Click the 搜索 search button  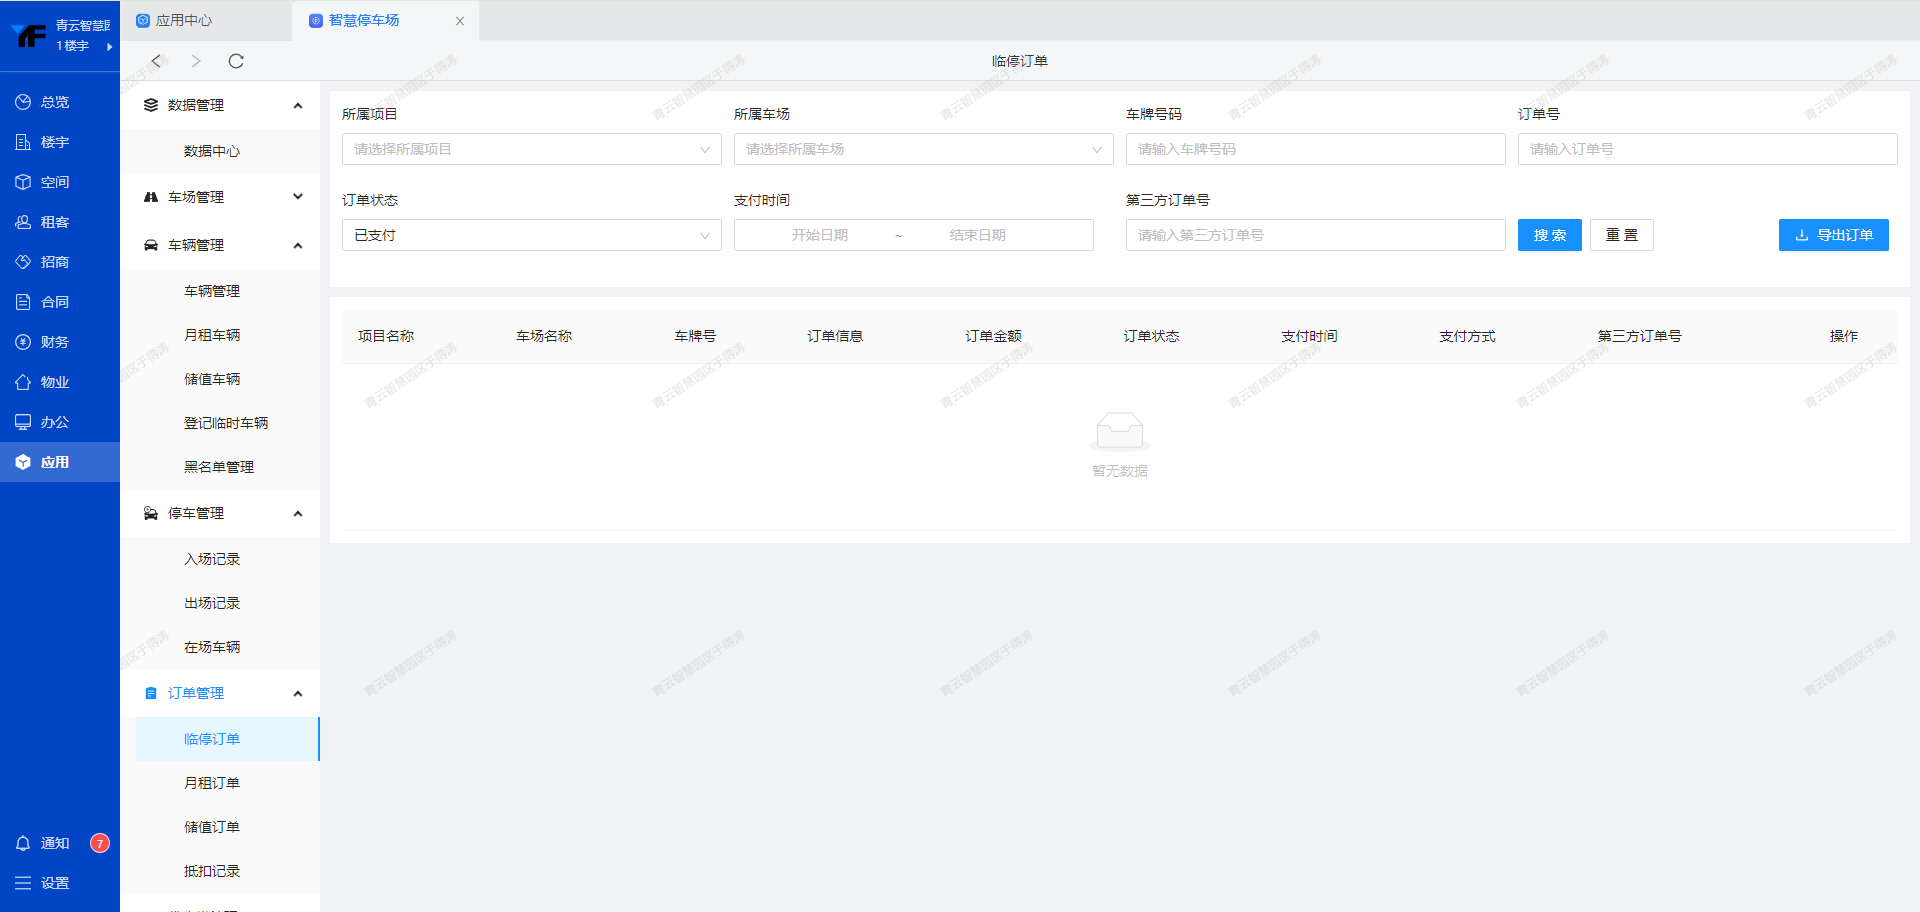coord(1549,235)
